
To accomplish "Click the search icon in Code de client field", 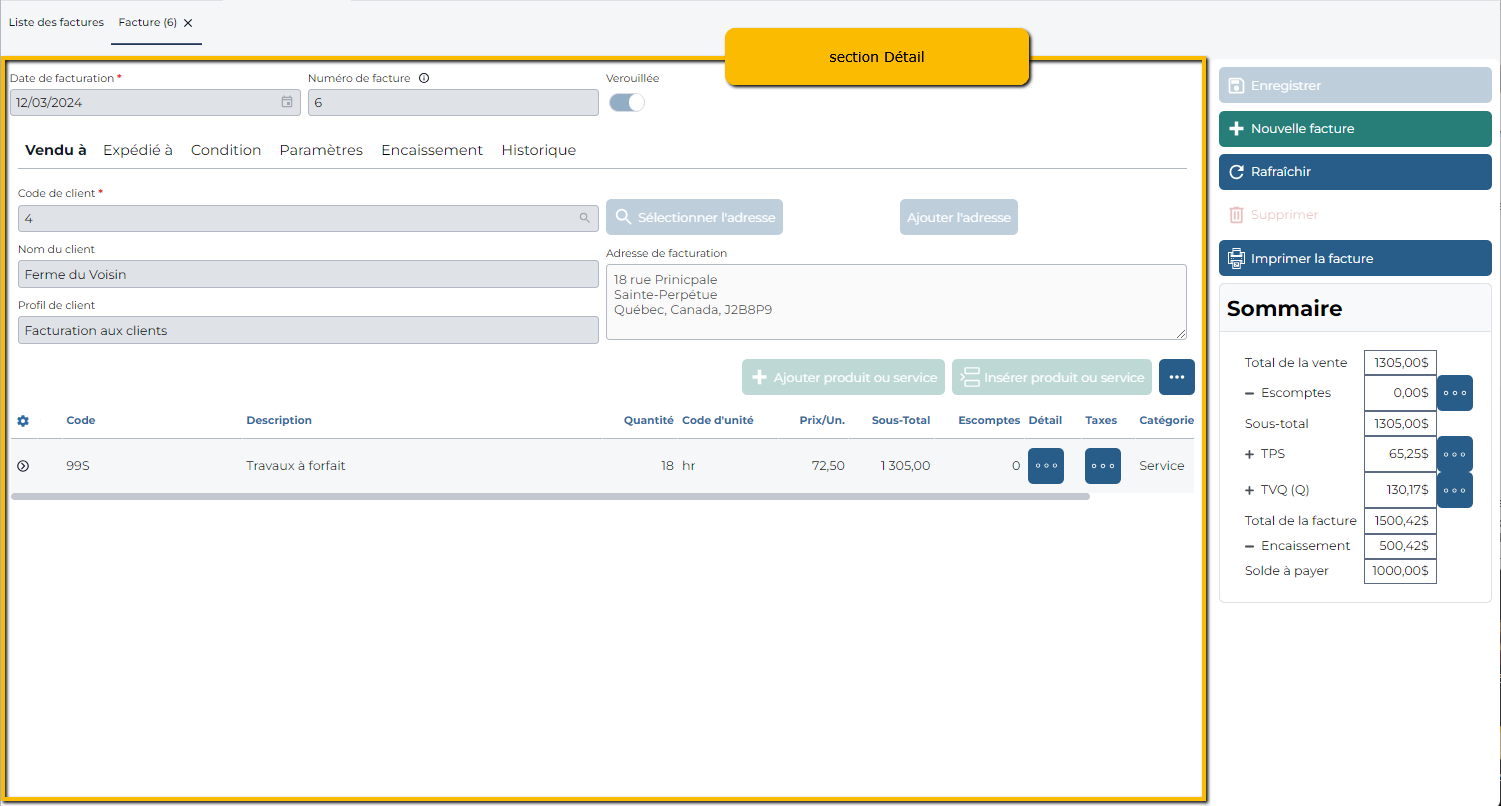I will tap(584, 218).
